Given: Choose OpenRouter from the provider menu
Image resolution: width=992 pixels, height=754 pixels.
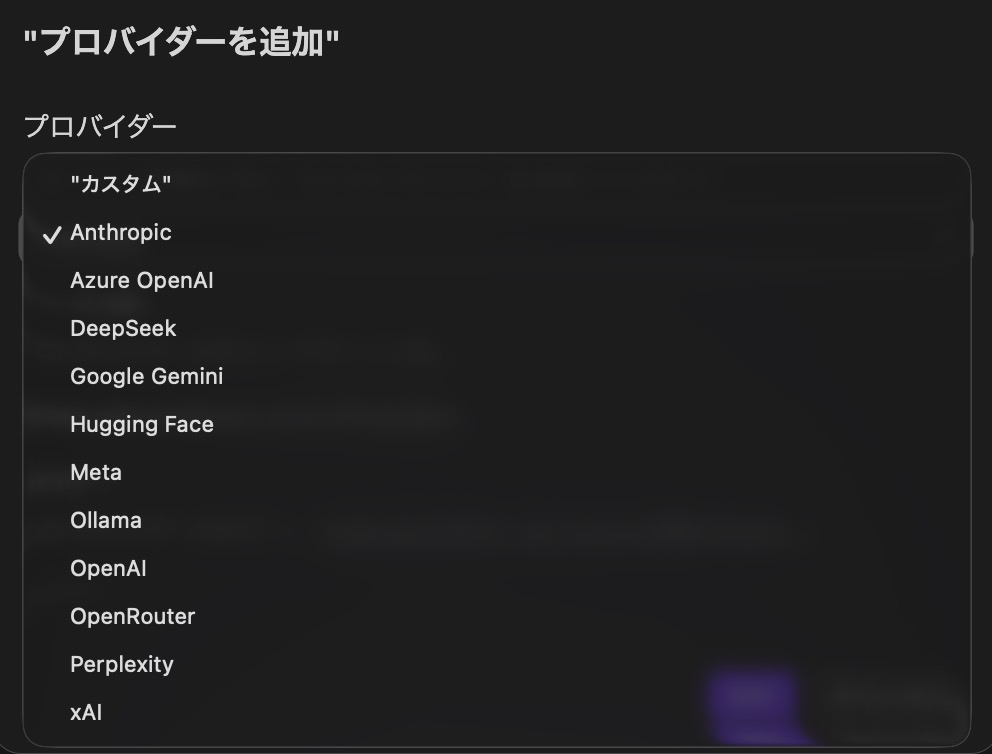Looking at the screenshot, I should click(x=133, y=617).
